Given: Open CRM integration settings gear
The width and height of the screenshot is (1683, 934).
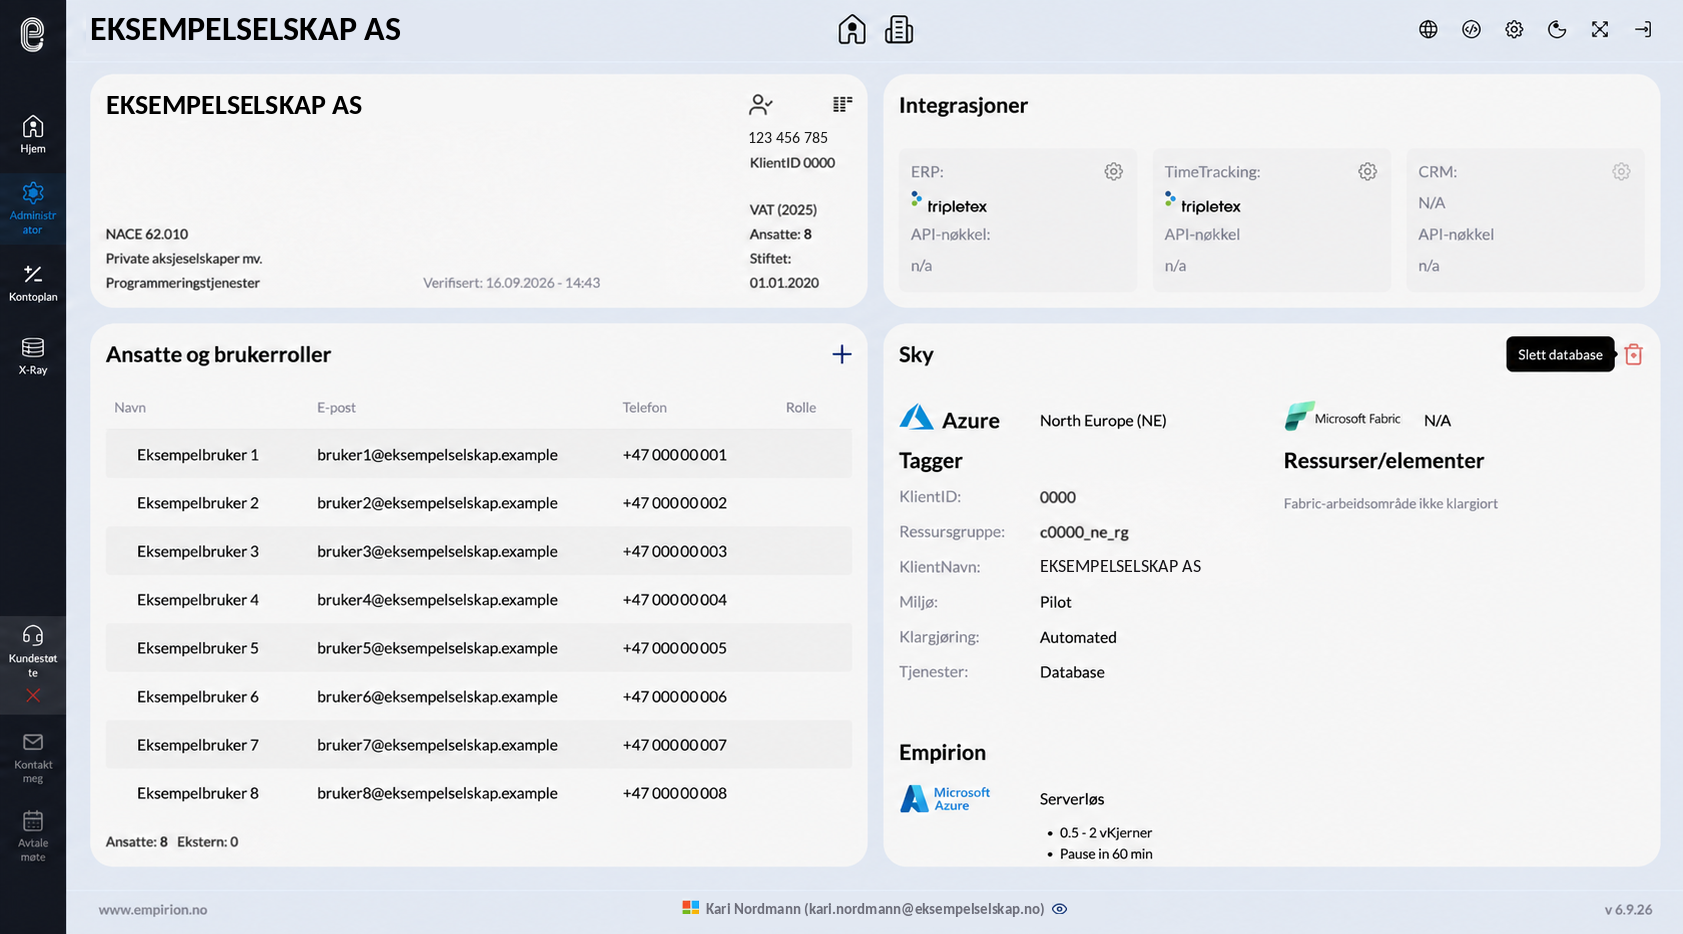Looking at the screenshot, I should 1621,172.
